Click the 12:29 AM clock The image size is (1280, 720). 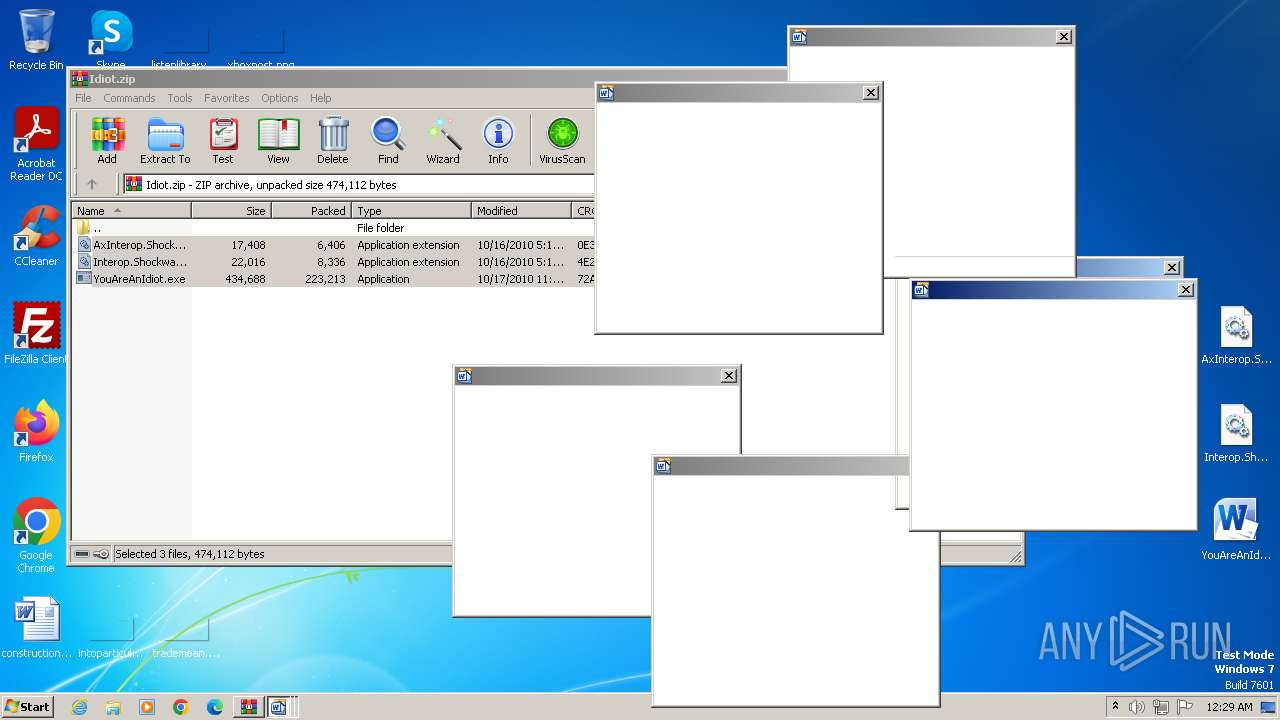point(1230,707)
